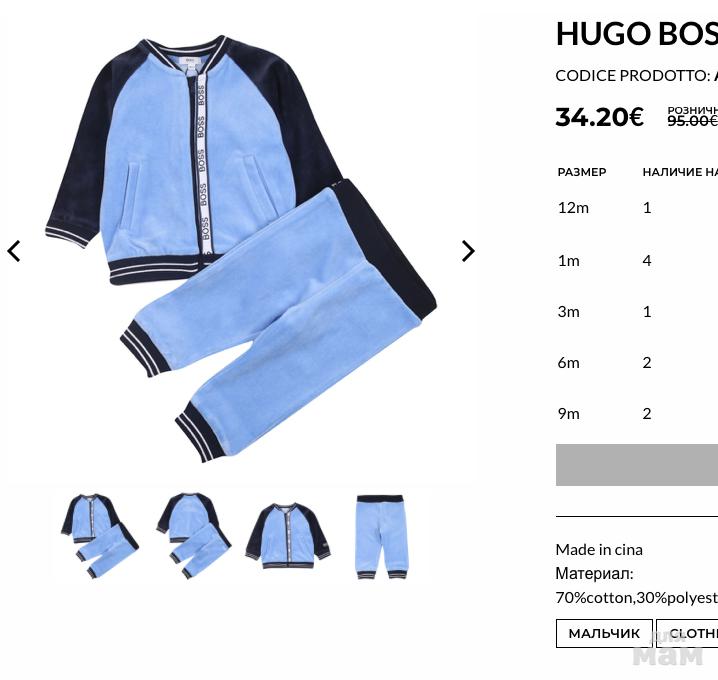Select size 1m row

637,261
